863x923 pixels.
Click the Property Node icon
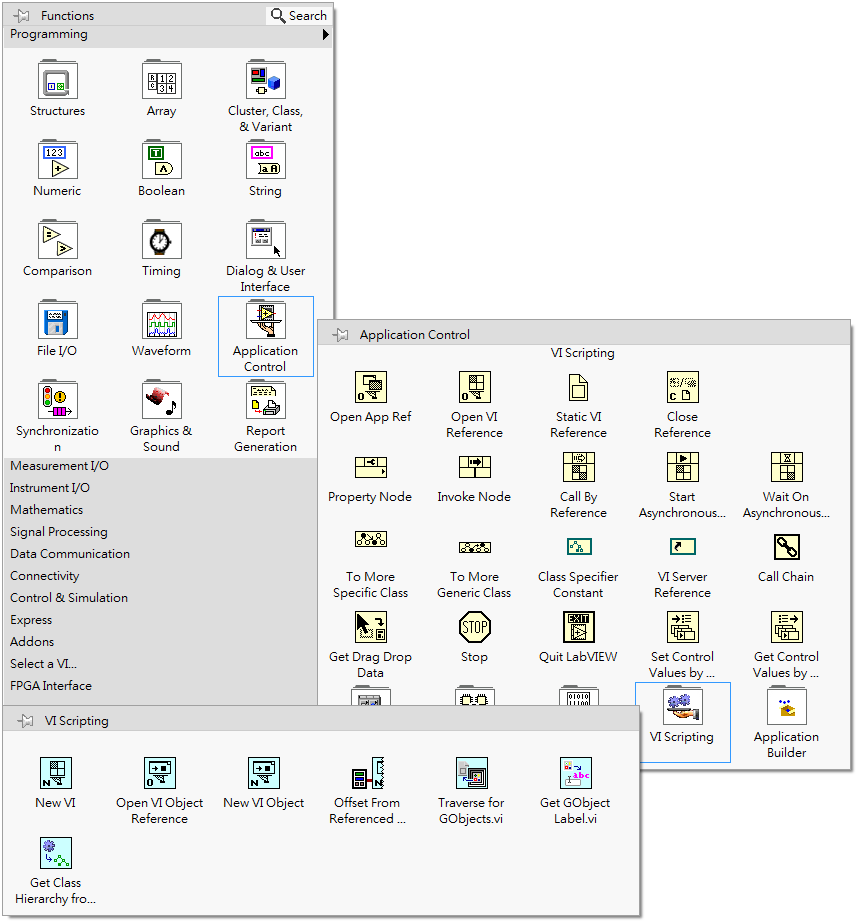click(370, 468)
